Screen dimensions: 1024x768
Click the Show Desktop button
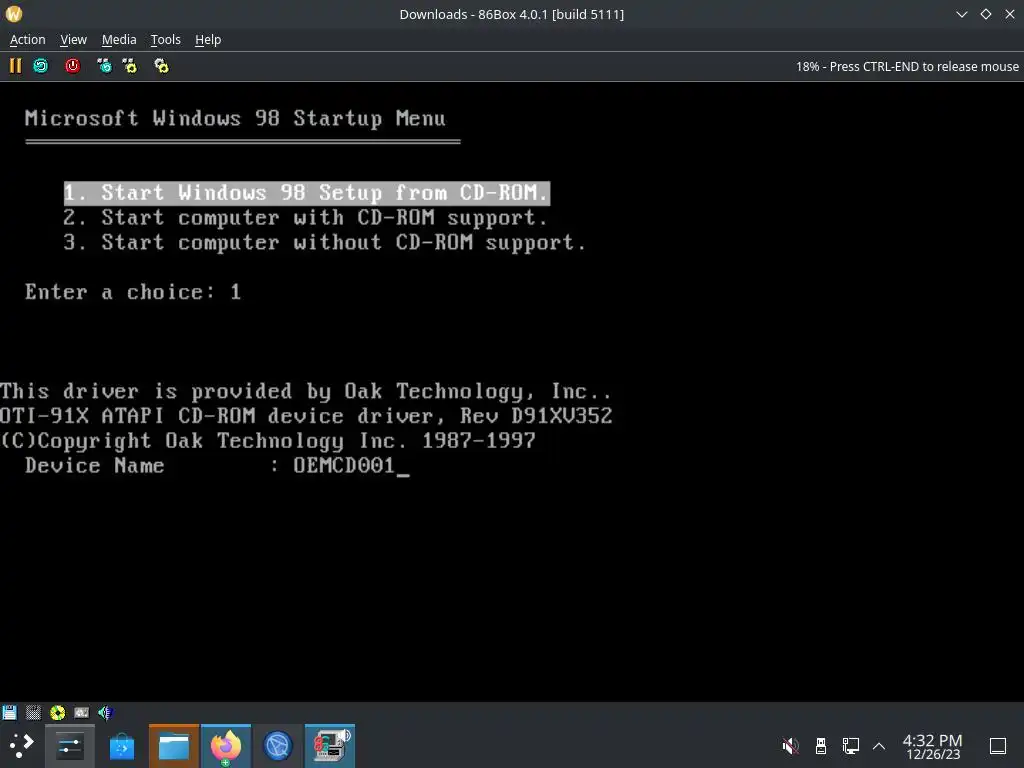(x=997, y=746)
